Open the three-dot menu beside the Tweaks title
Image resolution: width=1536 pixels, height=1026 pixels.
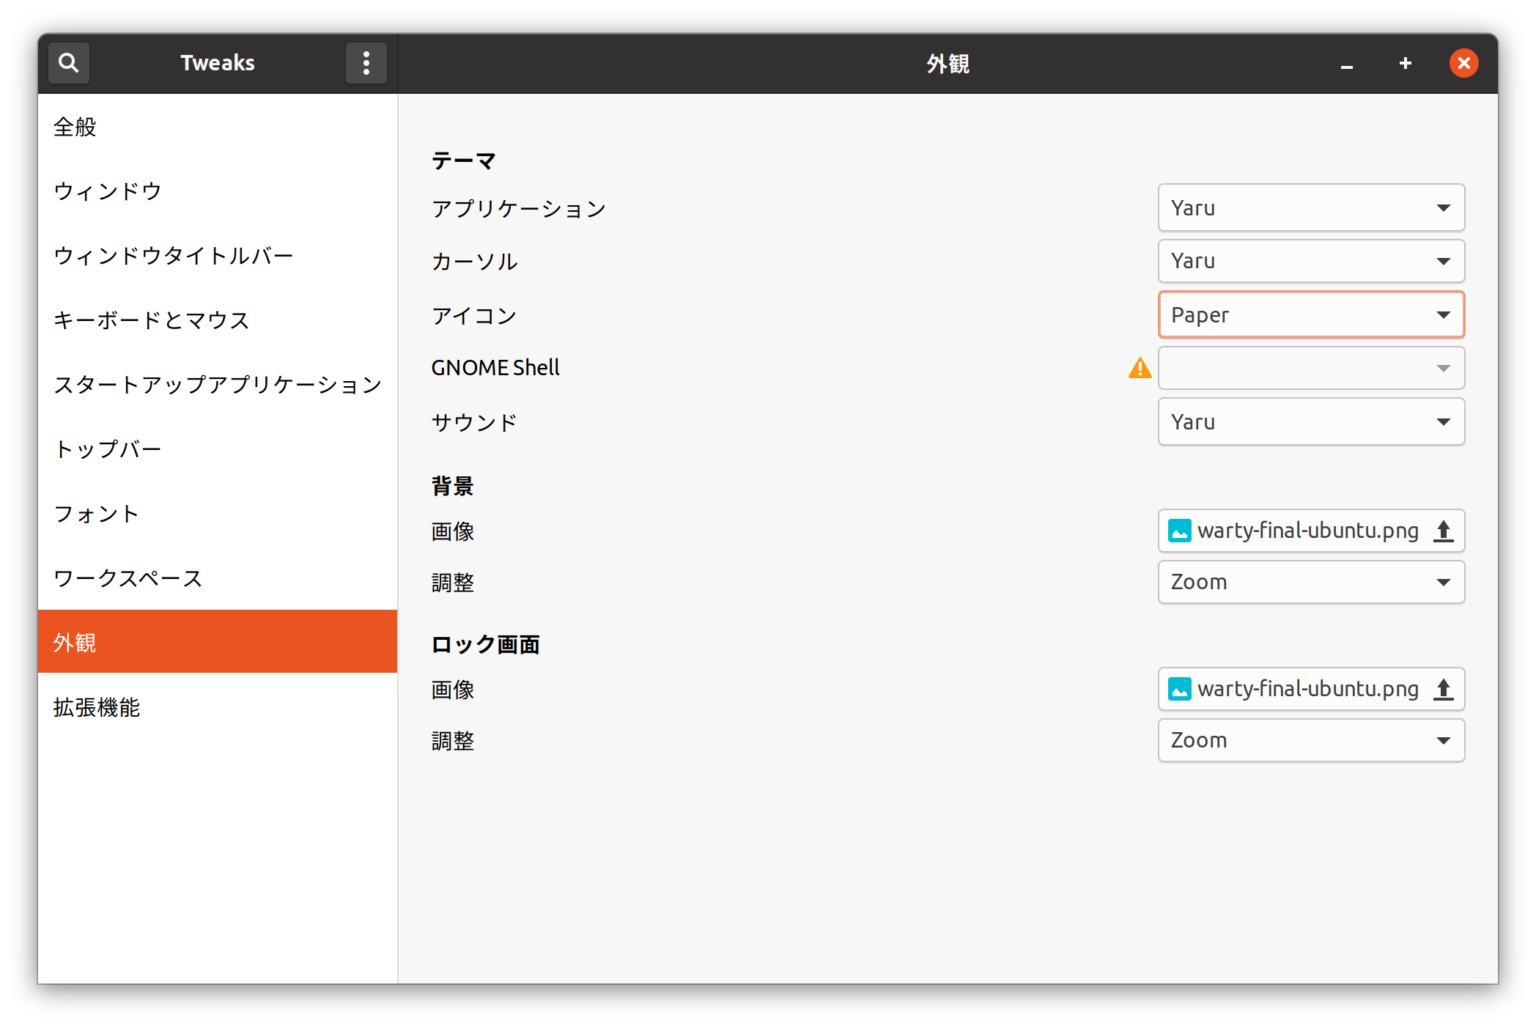tap(366, 63)
